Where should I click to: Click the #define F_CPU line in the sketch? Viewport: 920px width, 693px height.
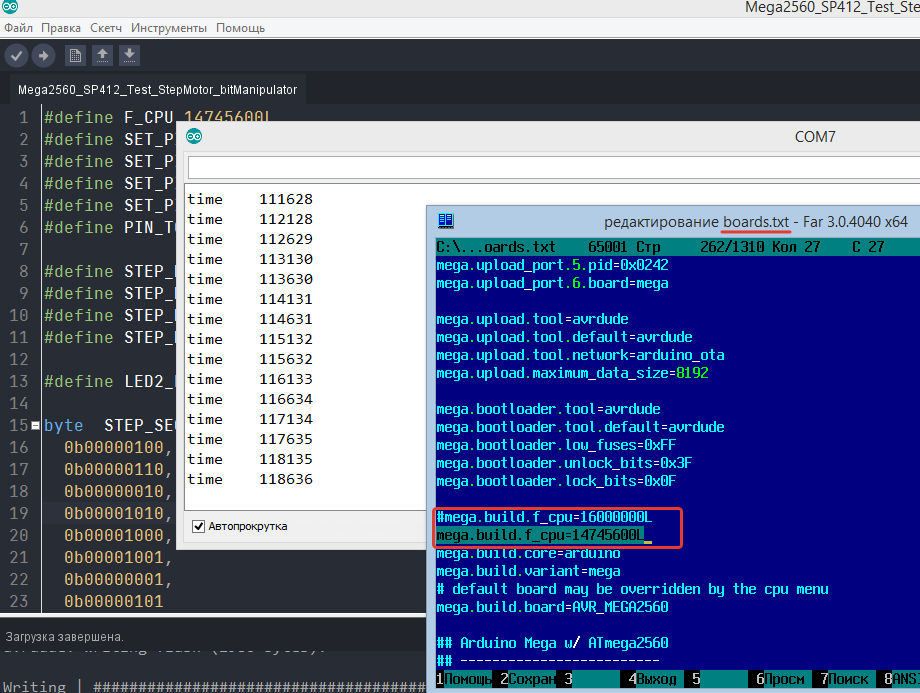click(x=157, y=117)
